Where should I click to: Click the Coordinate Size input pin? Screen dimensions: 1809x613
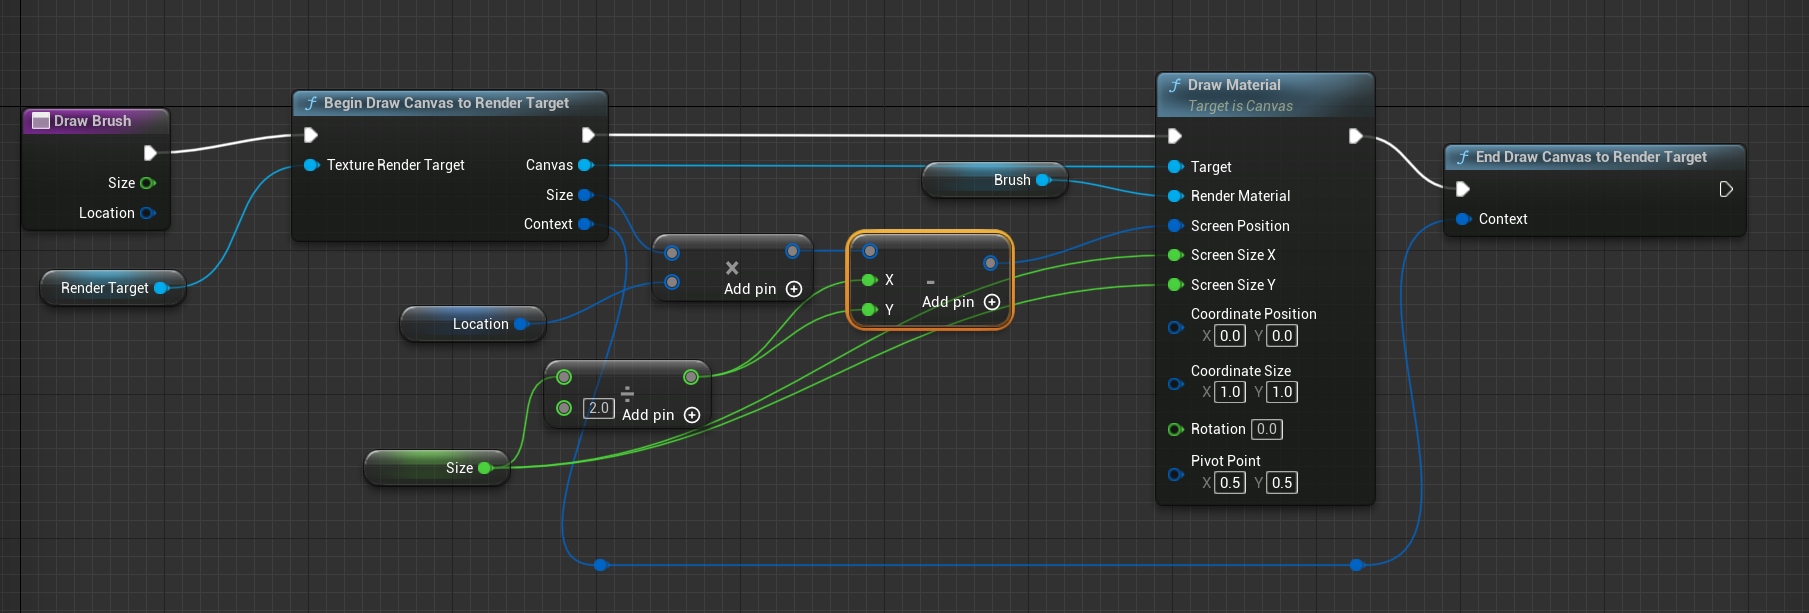(1176, 384)
